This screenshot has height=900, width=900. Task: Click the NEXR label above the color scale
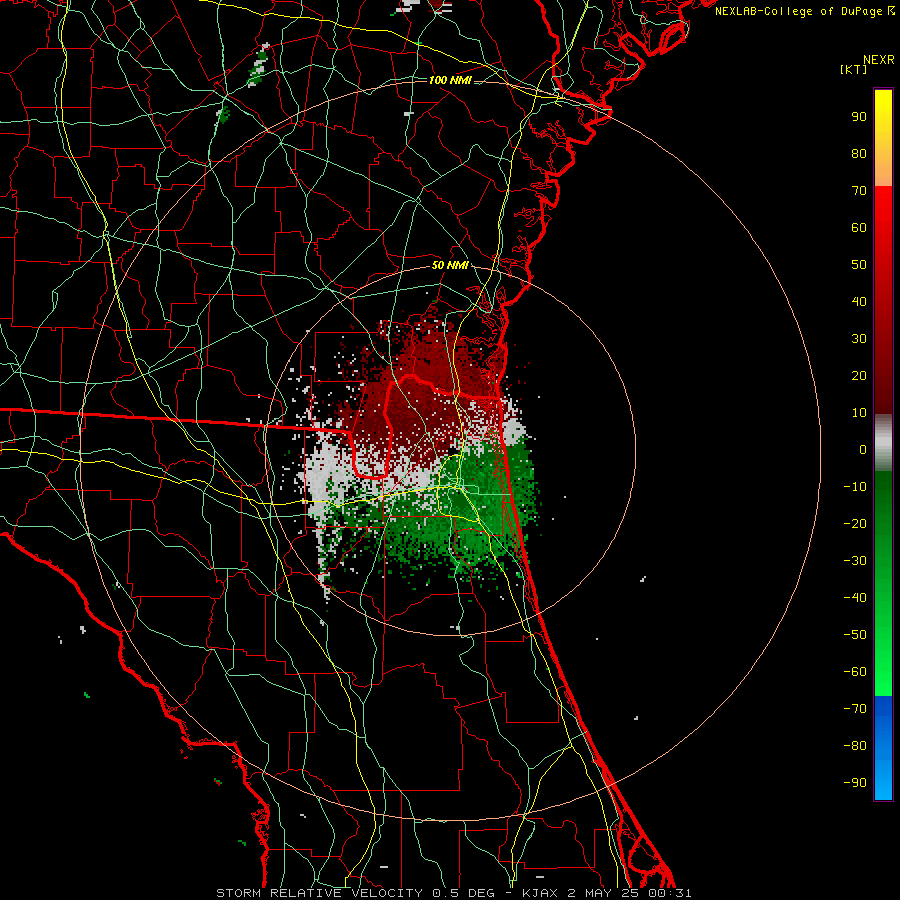coord(878,60)
